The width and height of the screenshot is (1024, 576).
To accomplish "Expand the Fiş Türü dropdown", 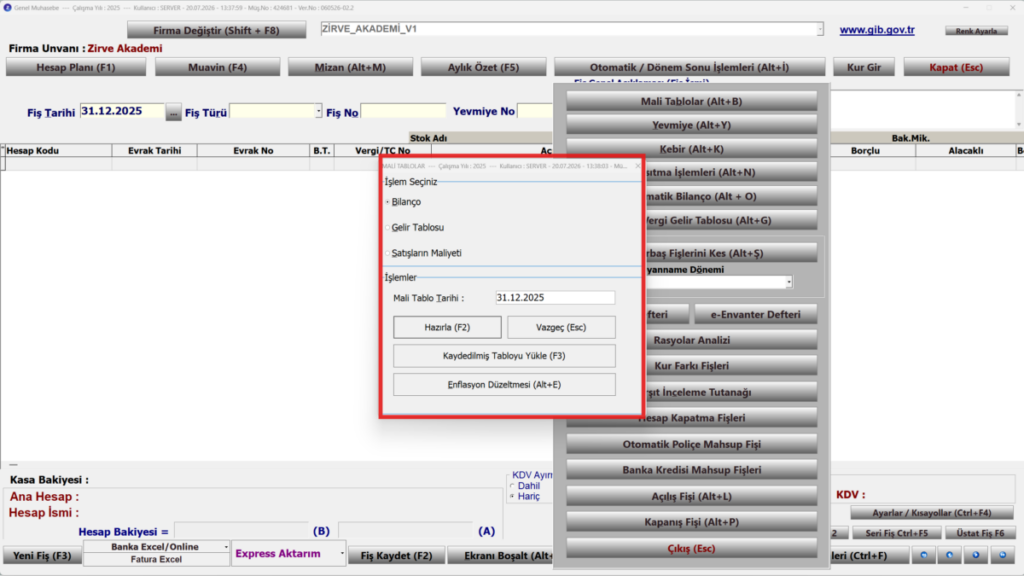I will click(318, 111).
